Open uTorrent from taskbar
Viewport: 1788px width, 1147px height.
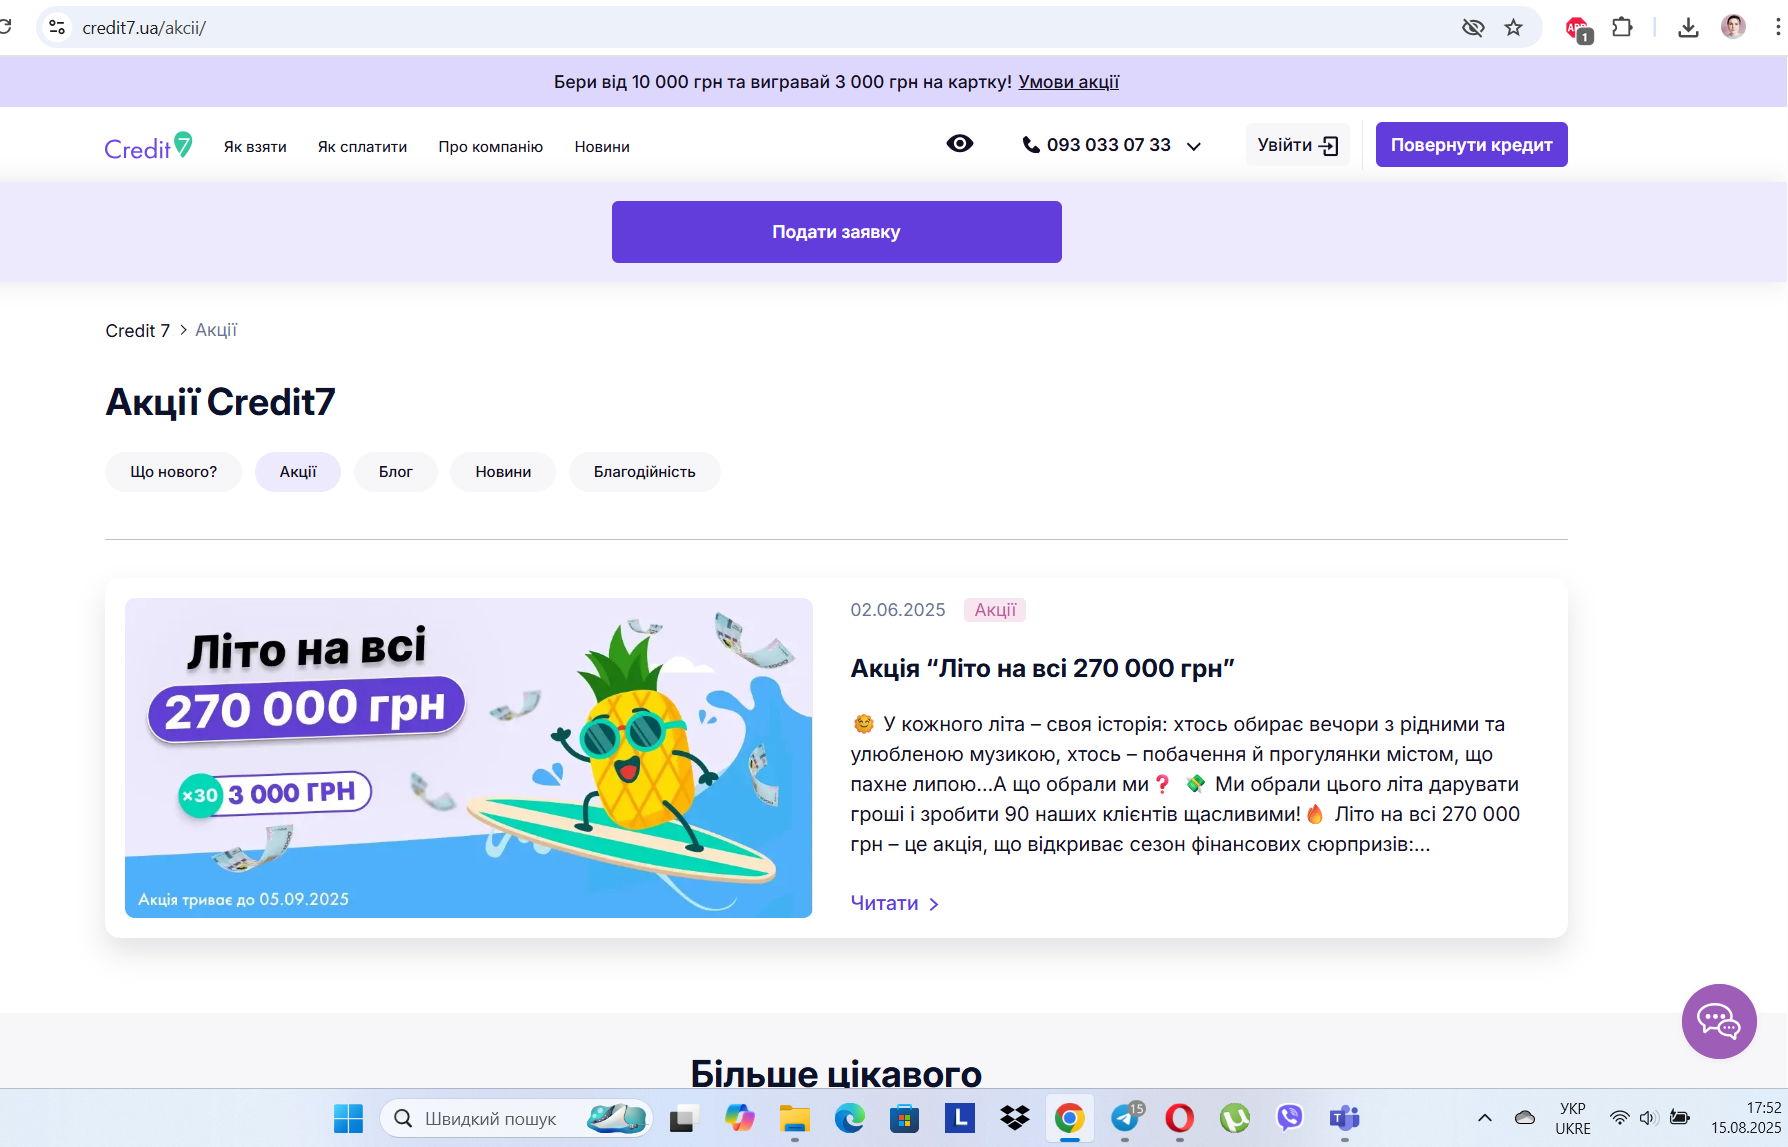(x=1235, y=1118)
